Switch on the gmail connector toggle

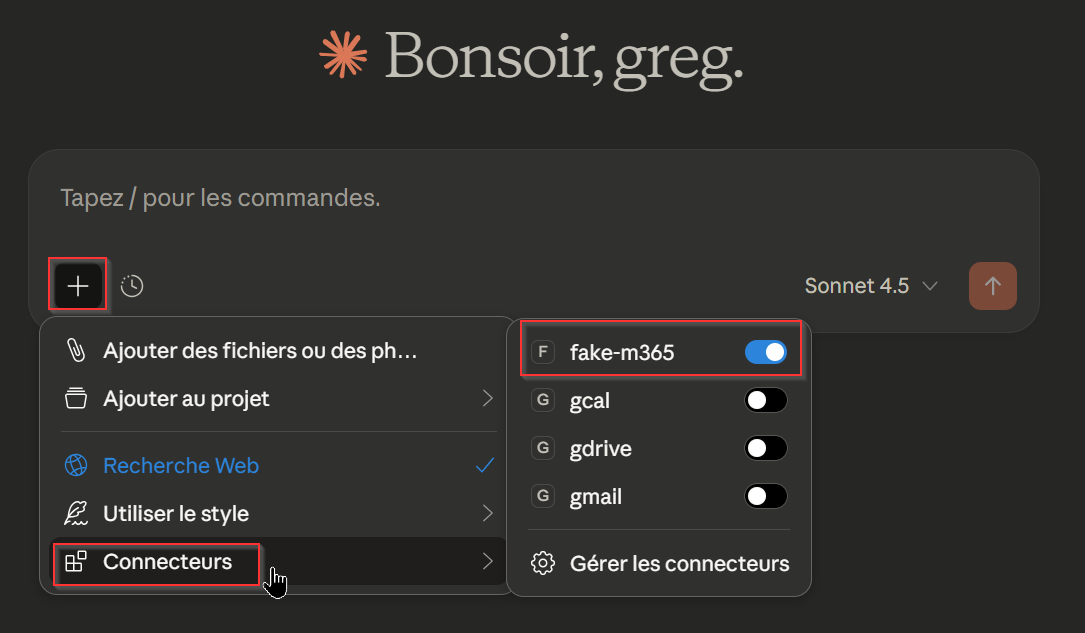click(766, 496)
